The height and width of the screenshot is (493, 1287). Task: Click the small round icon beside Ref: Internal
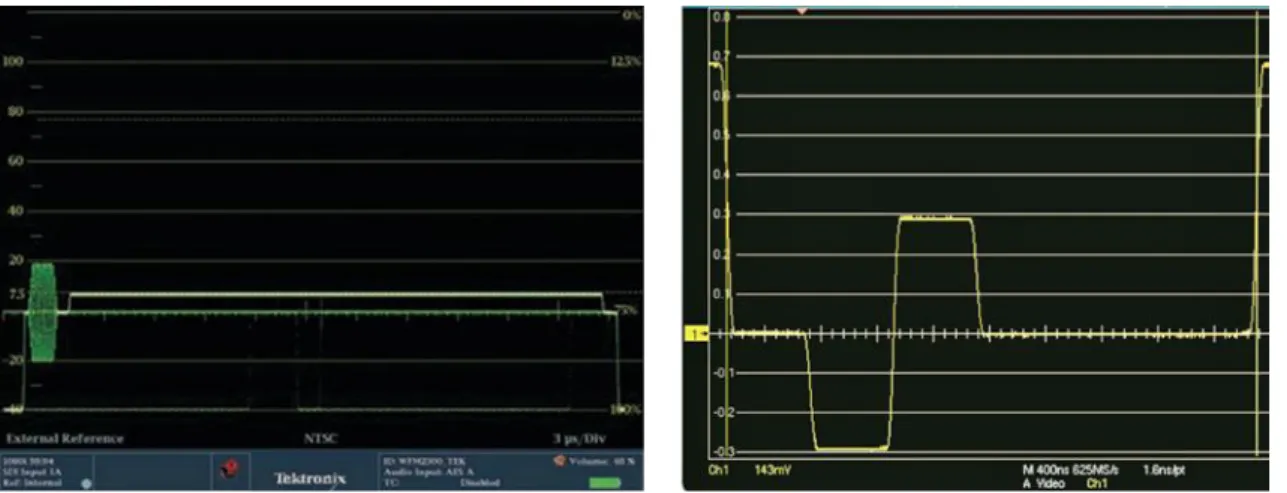coord(85,482)
